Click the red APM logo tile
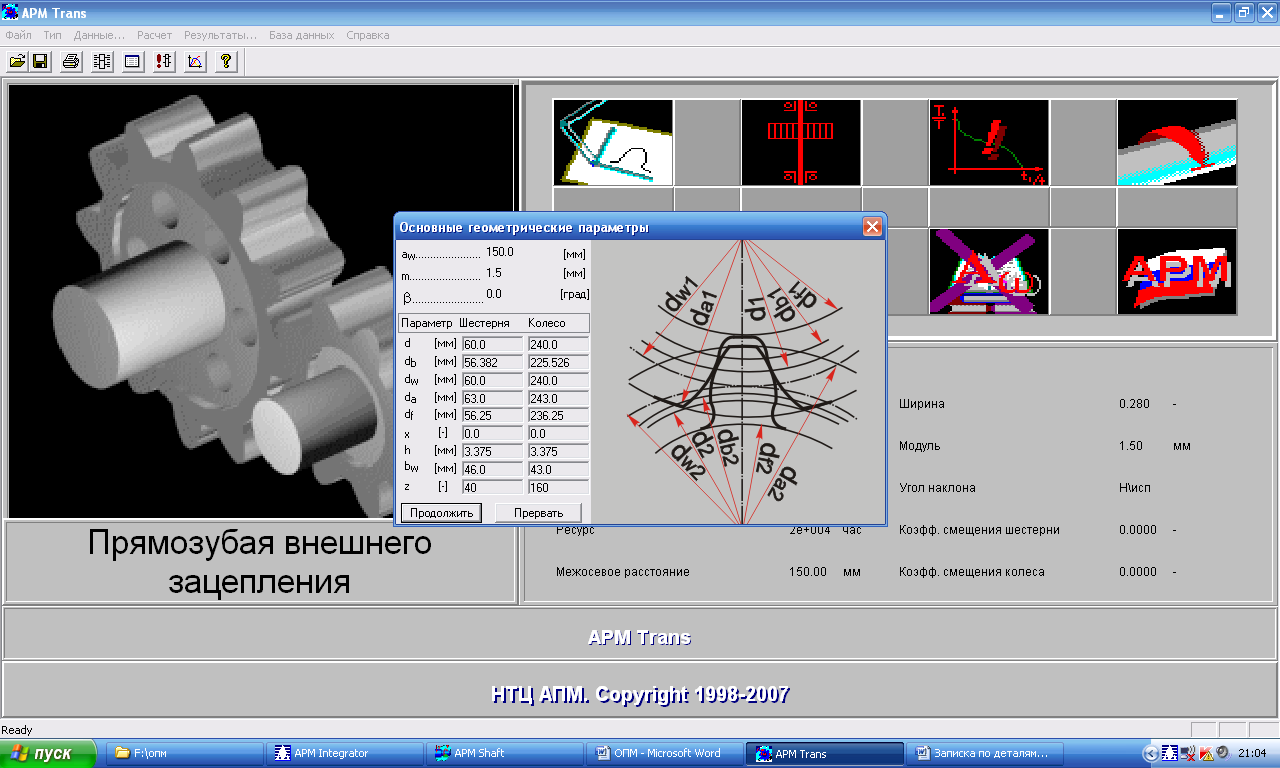 coord(1177,271)
